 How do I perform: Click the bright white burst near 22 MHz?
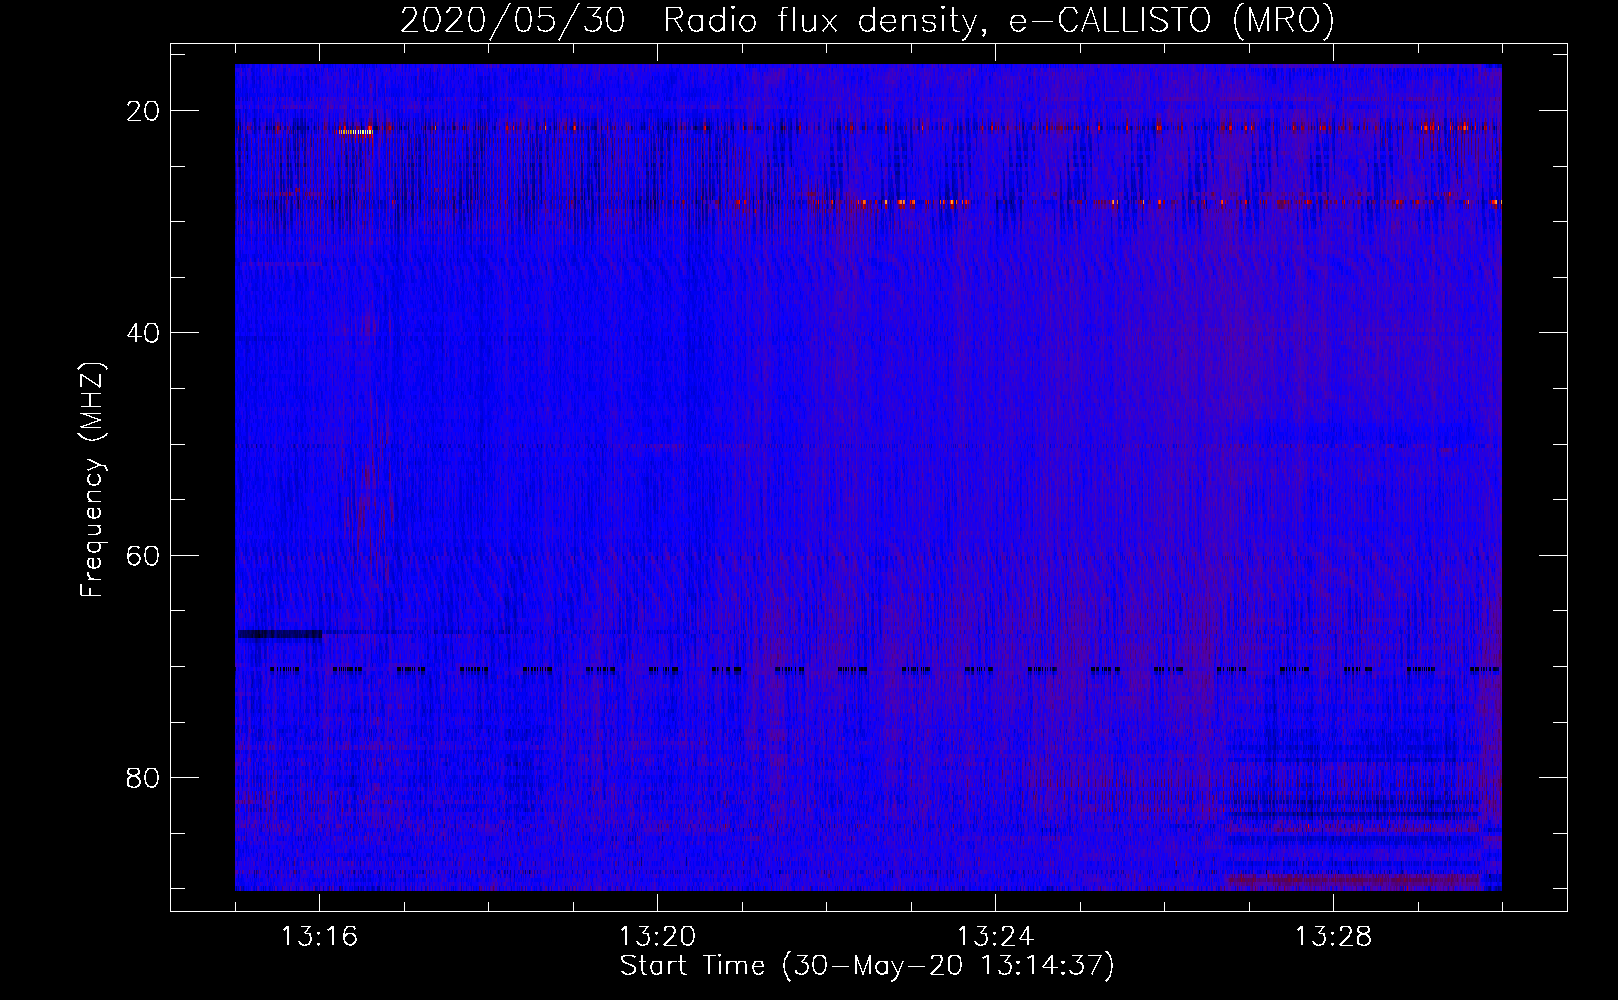click(355, 132)
